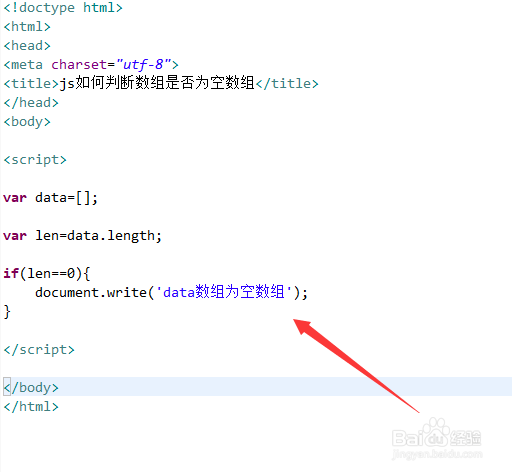
Task: Click the doctype html declaration line
Action: pos(63,8)
